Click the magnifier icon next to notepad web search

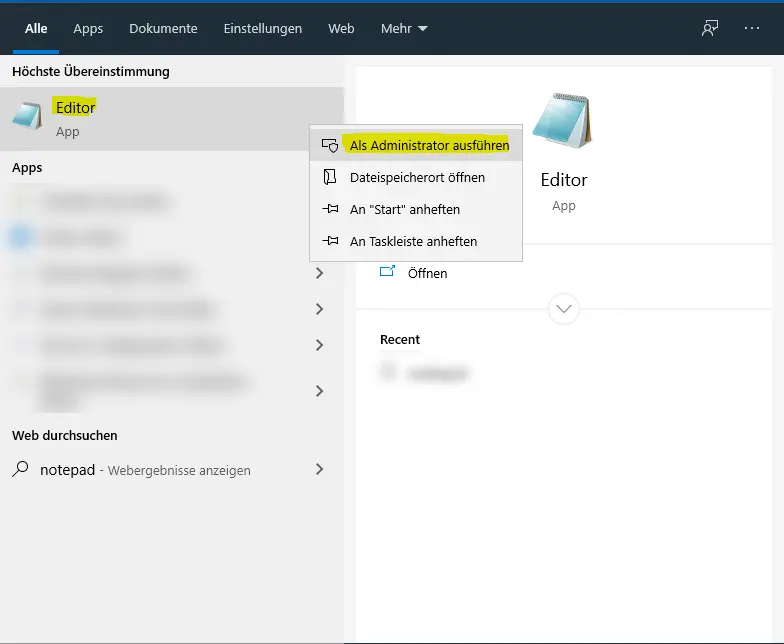point(21,469)
